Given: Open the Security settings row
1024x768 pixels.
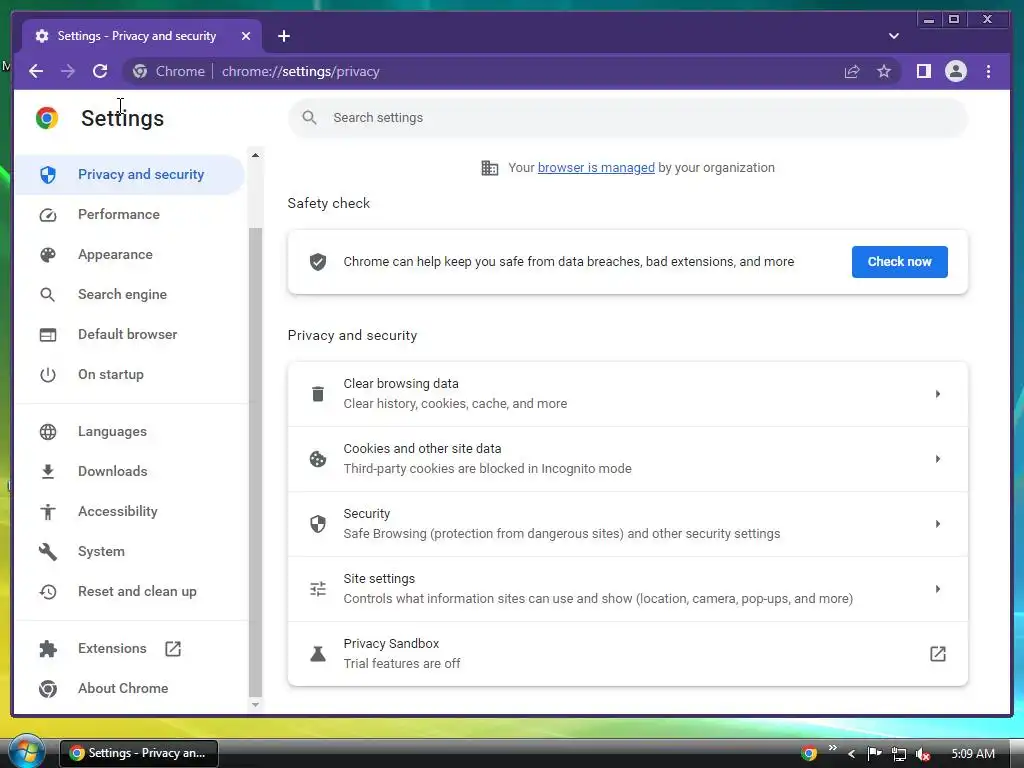Looking at the screenshot, I should (628, 524).
